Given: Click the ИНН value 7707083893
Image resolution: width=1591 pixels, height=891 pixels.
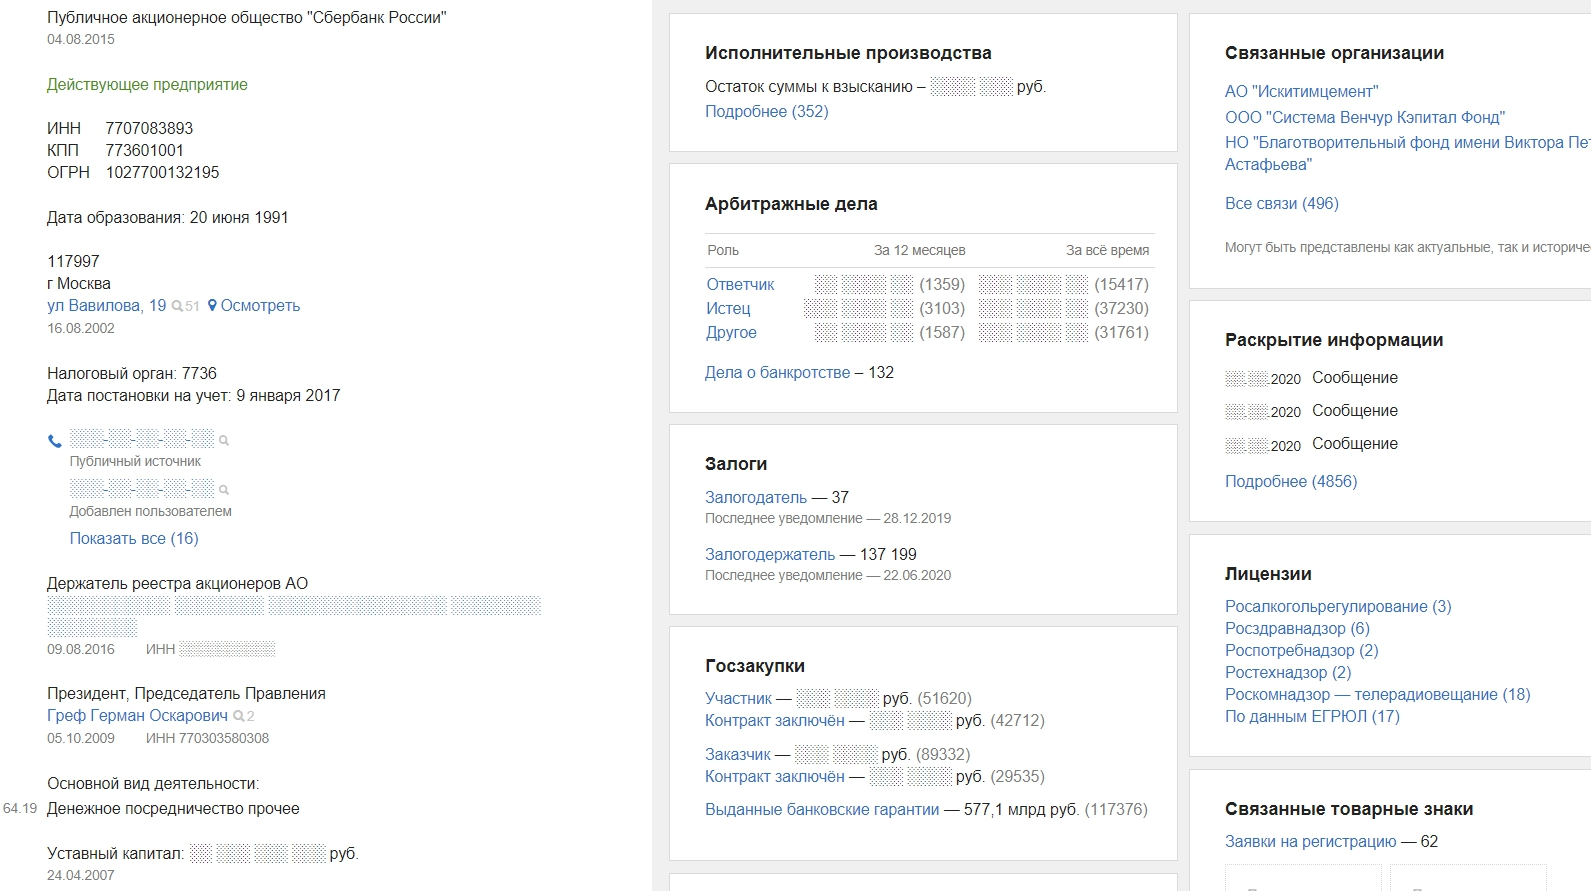Looking at the screenshot, I should tap(149, 128).
